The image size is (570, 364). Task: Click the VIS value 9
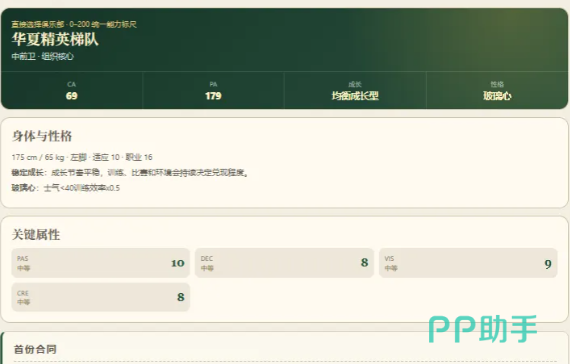pyautogui.click(x=548, y=264)
